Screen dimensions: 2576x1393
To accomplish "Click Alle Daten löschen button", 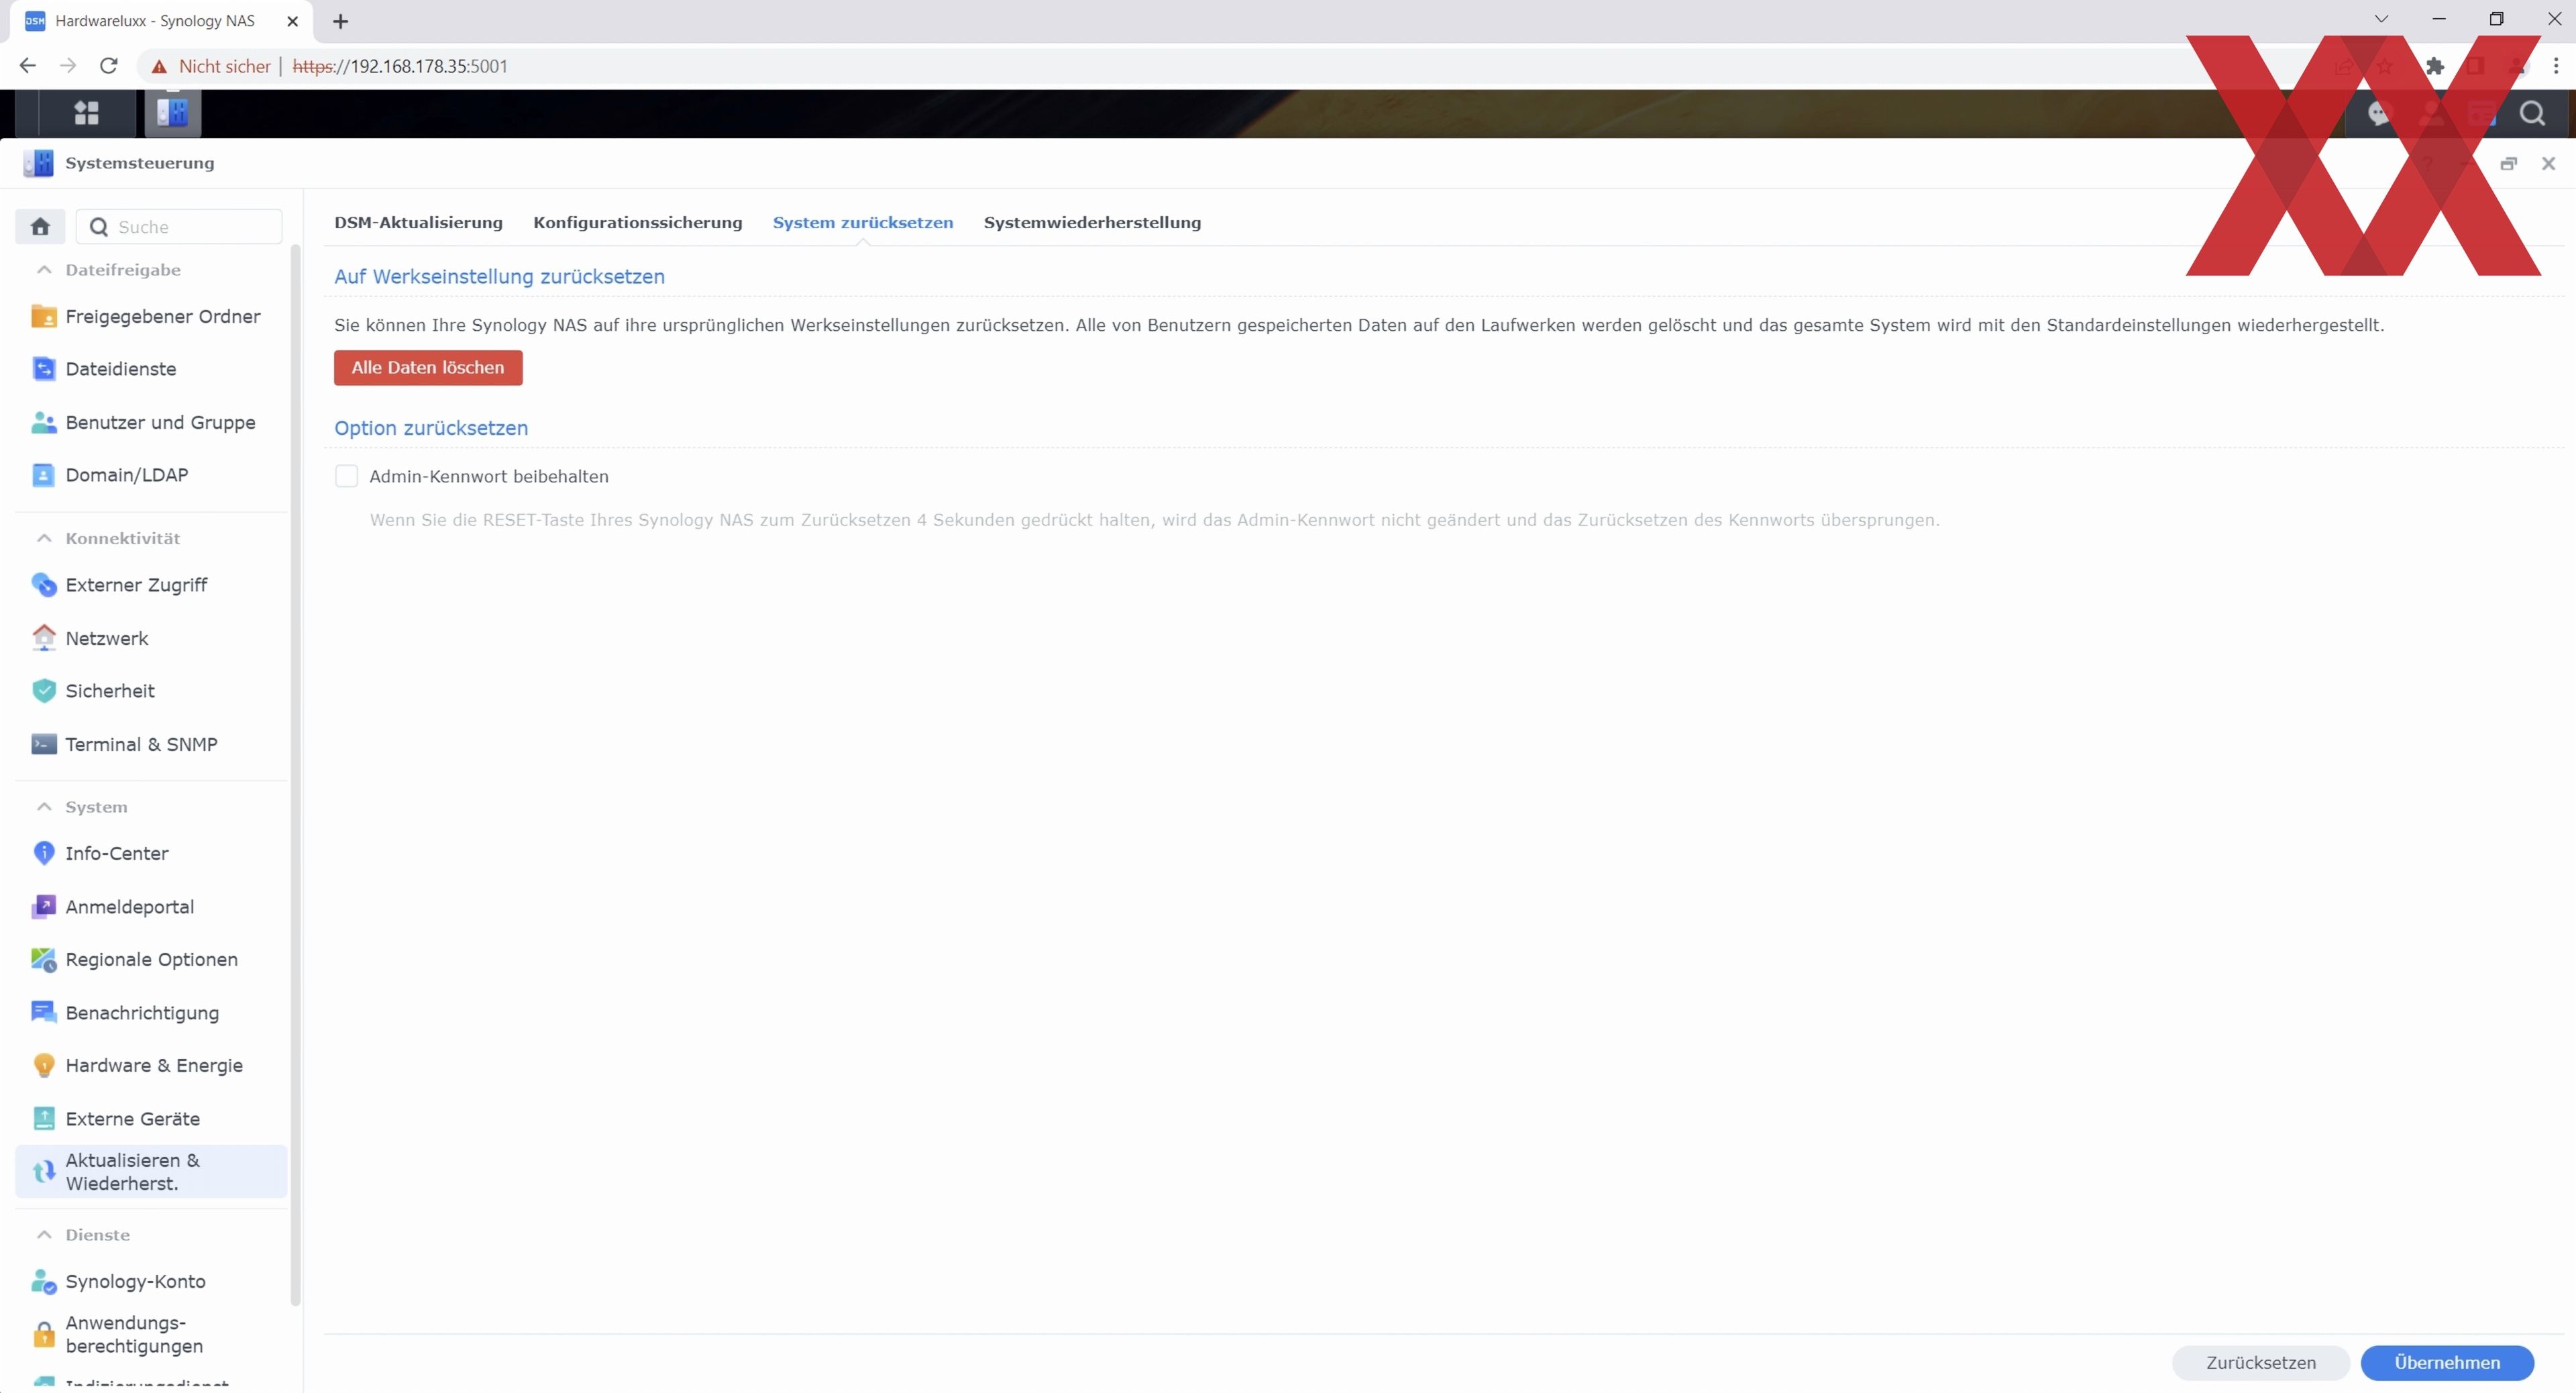I will [x=428, y=368].
